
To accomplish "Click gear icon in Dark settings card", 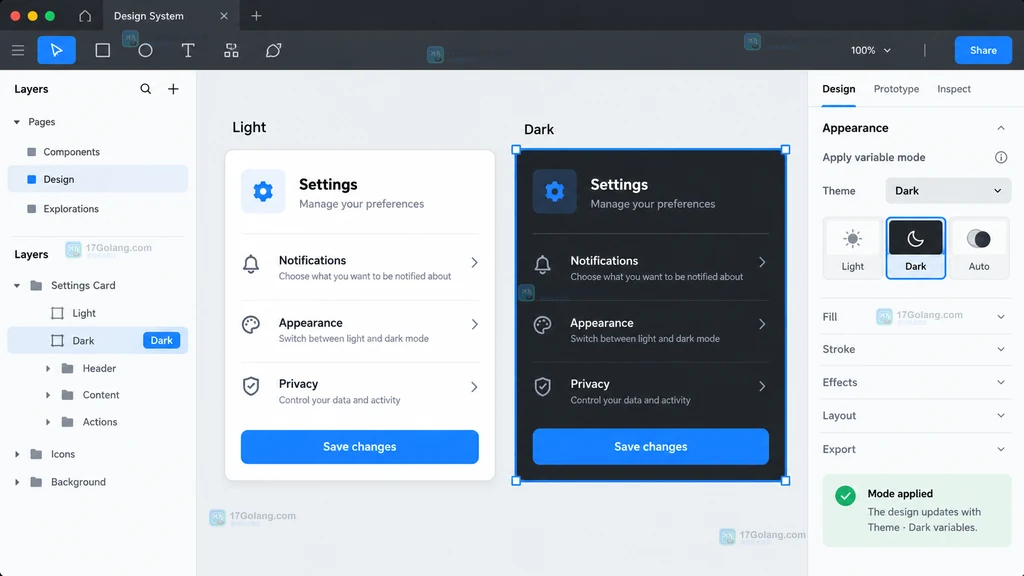I will 554,191.
